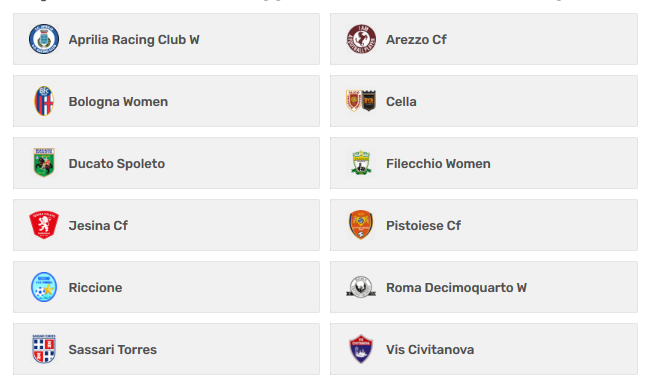The height and width of the screenshot is (388, 656).
Task: Open the Pistoiese Cf team name
Action: tap(423, 225)
